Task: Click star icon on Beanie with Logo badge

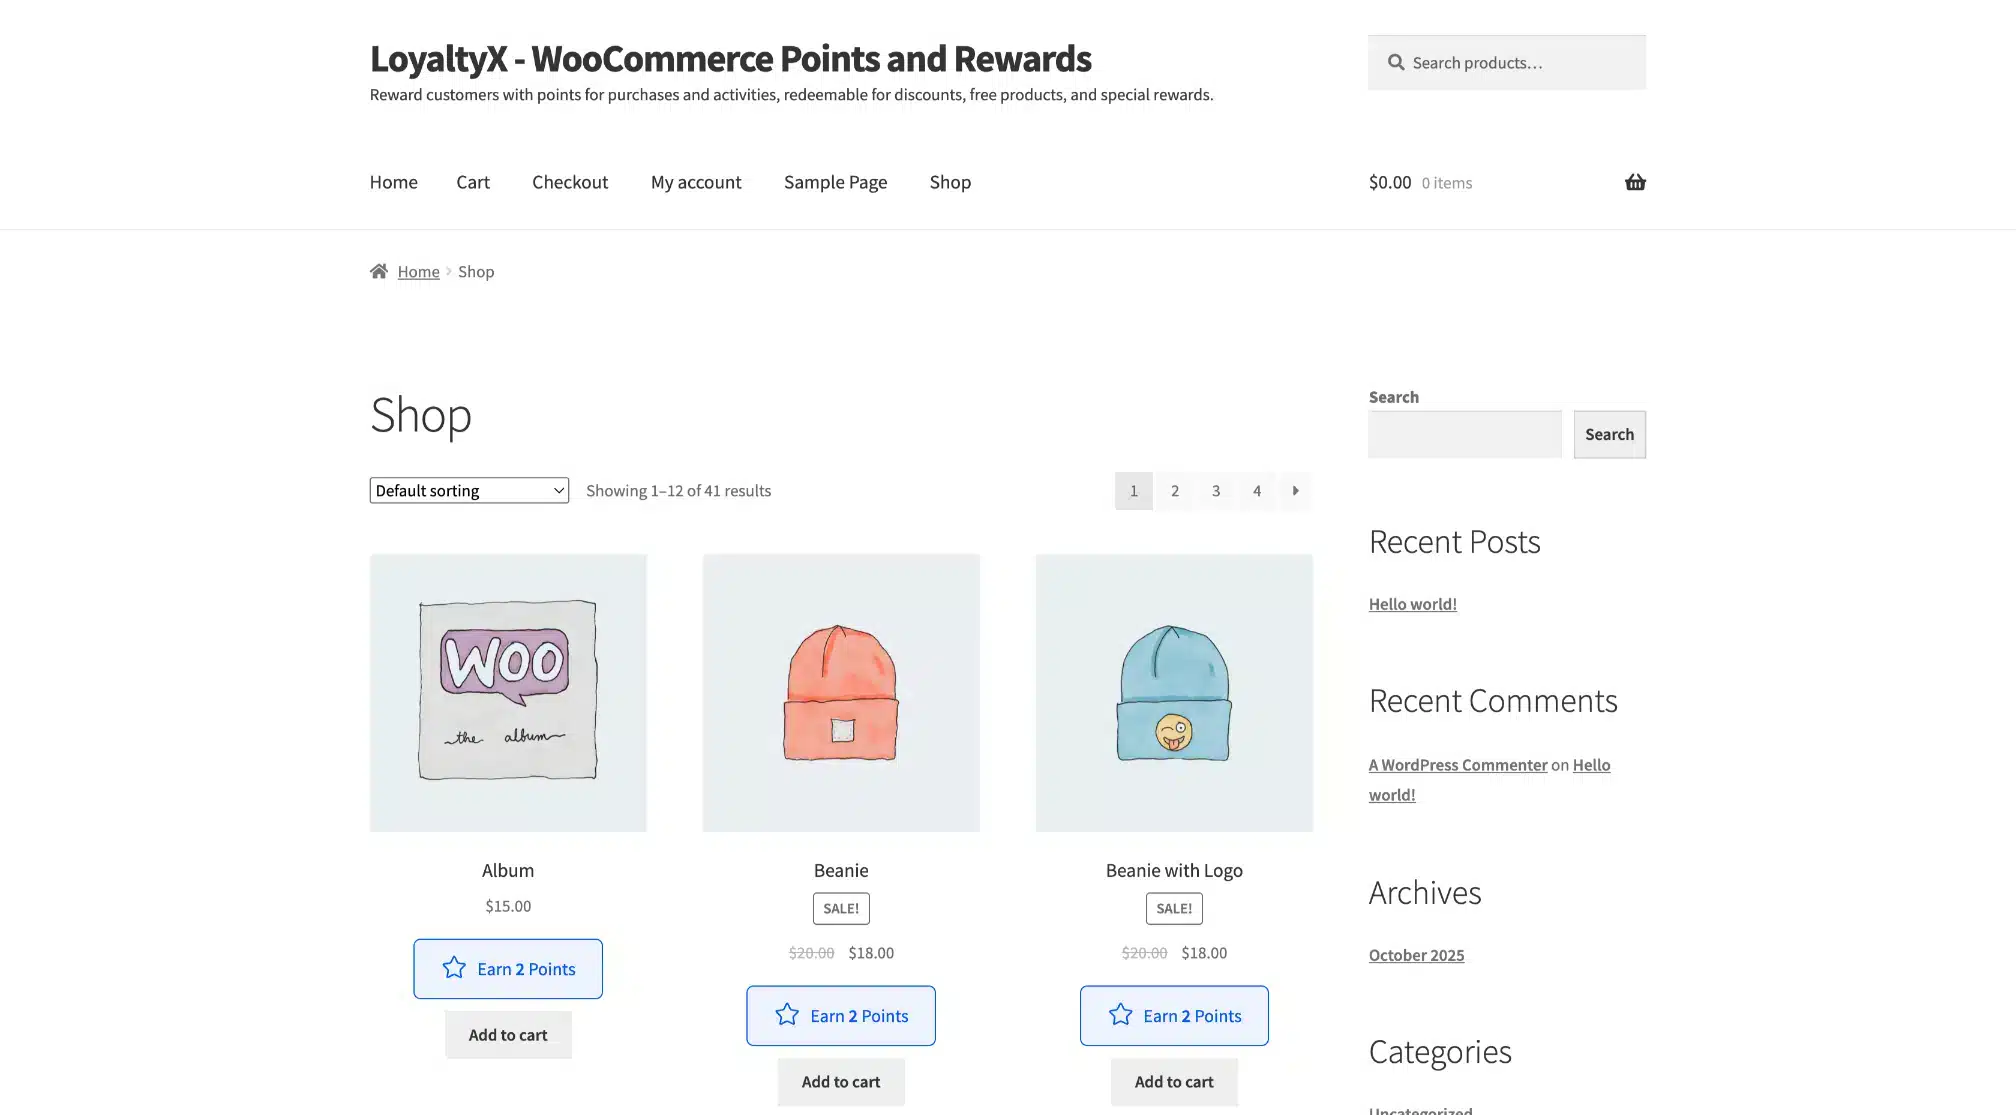Action: [1120, 1015]
